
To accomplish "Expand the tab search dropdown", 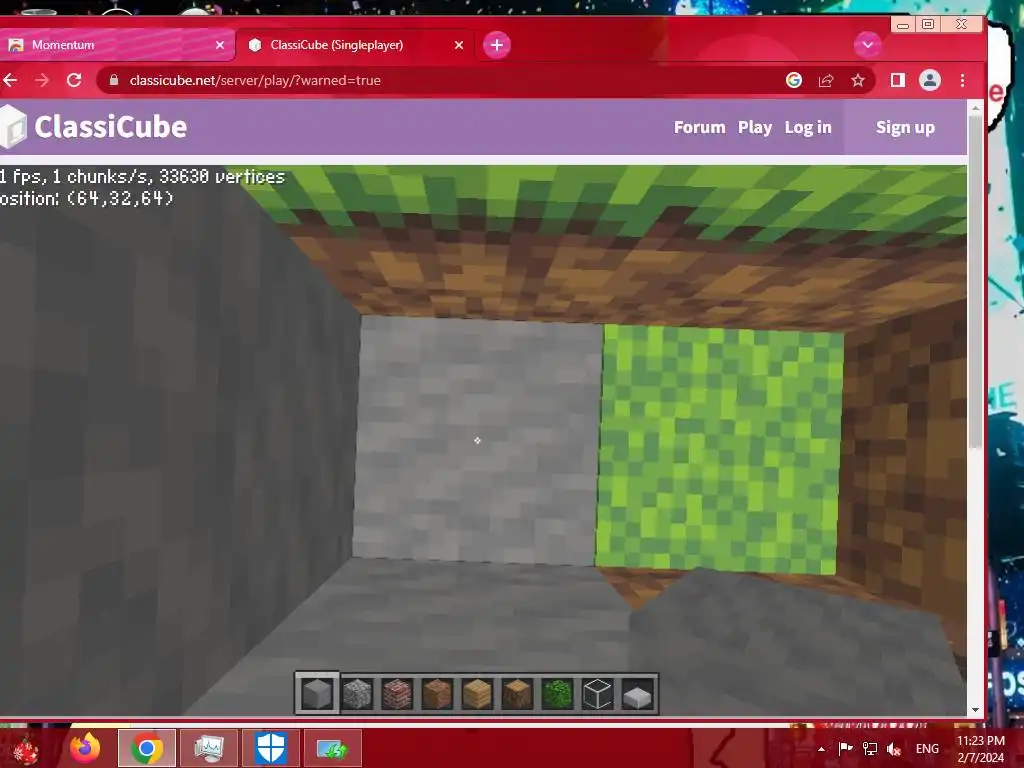I will click(x=868, y=45).
